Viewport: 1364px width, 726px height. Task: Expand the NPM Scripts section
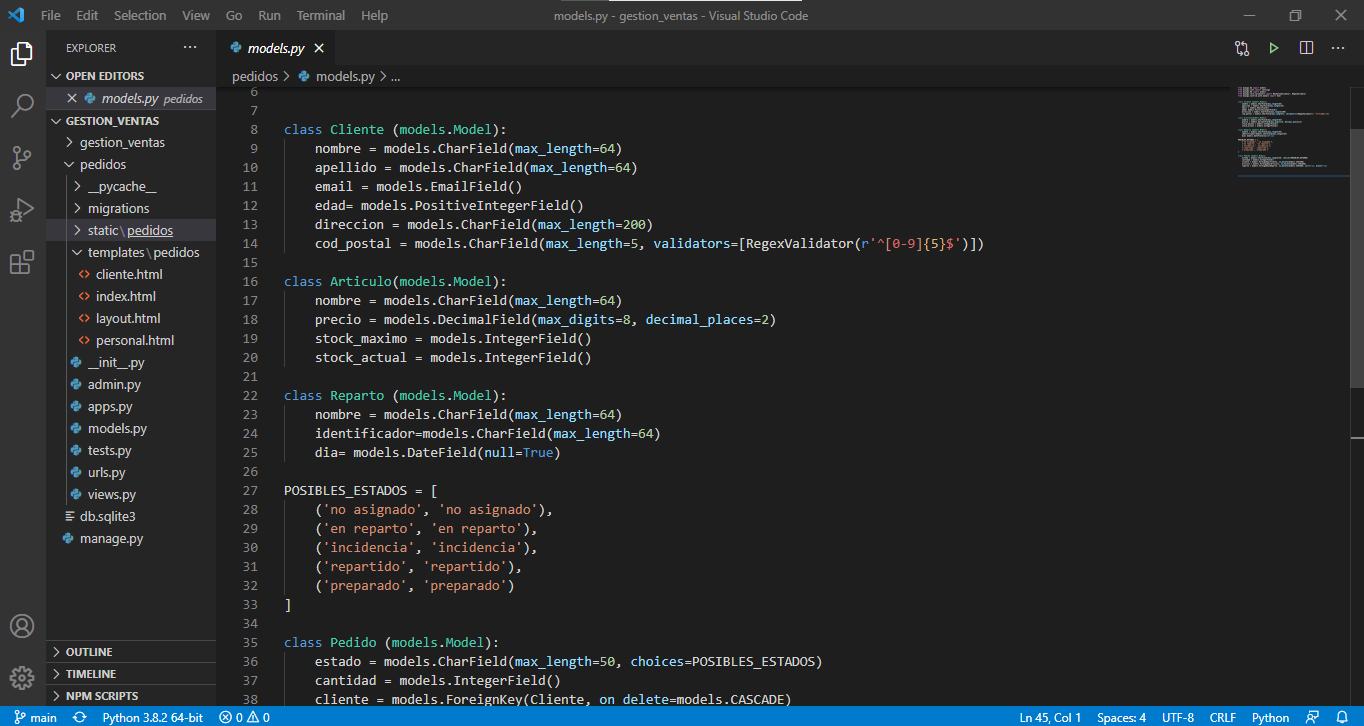(131, 696)
